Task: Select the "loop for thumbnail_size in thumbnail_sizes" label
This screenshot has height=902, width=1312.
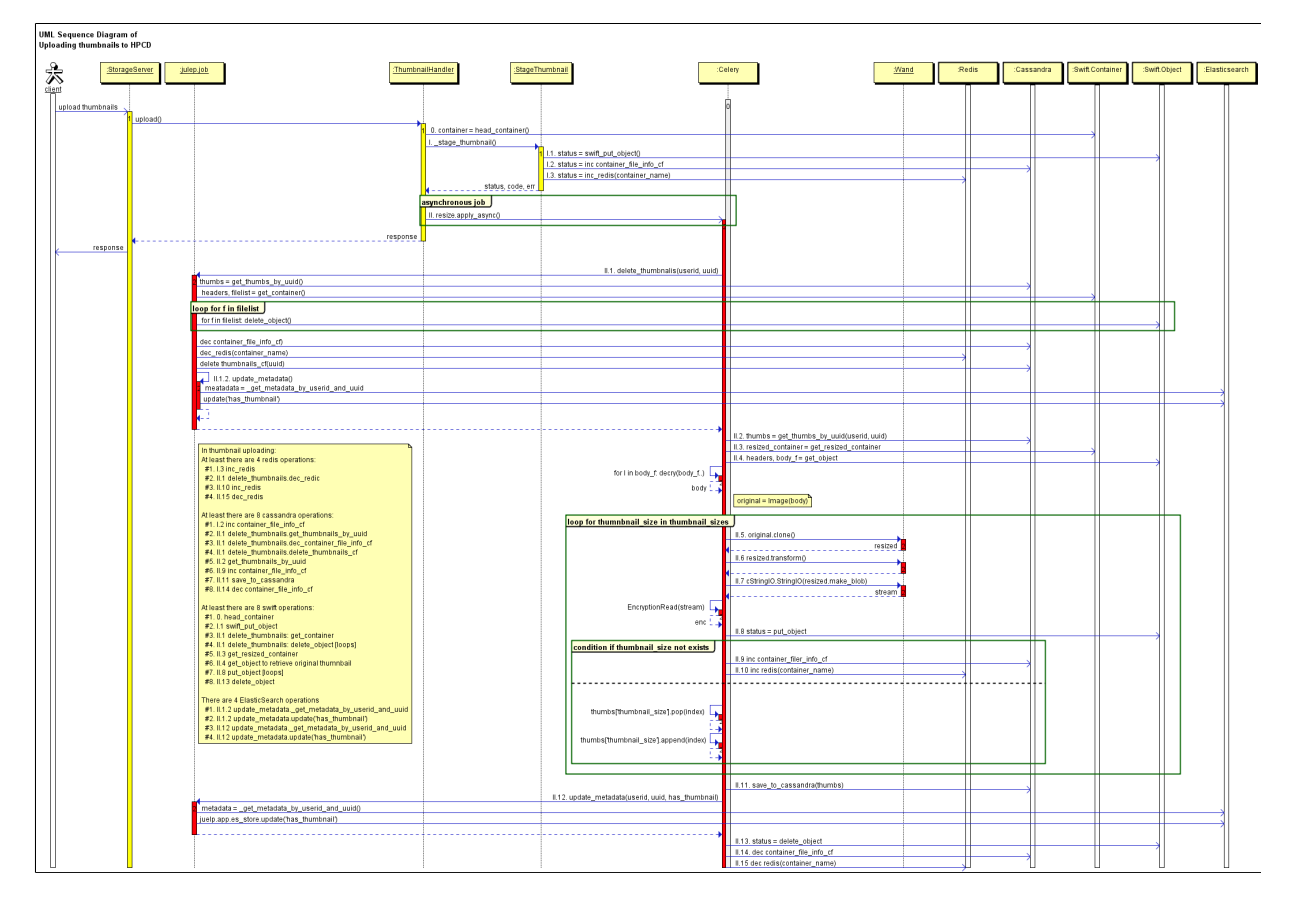Action: pyautogui.click(x=649, y=522)
